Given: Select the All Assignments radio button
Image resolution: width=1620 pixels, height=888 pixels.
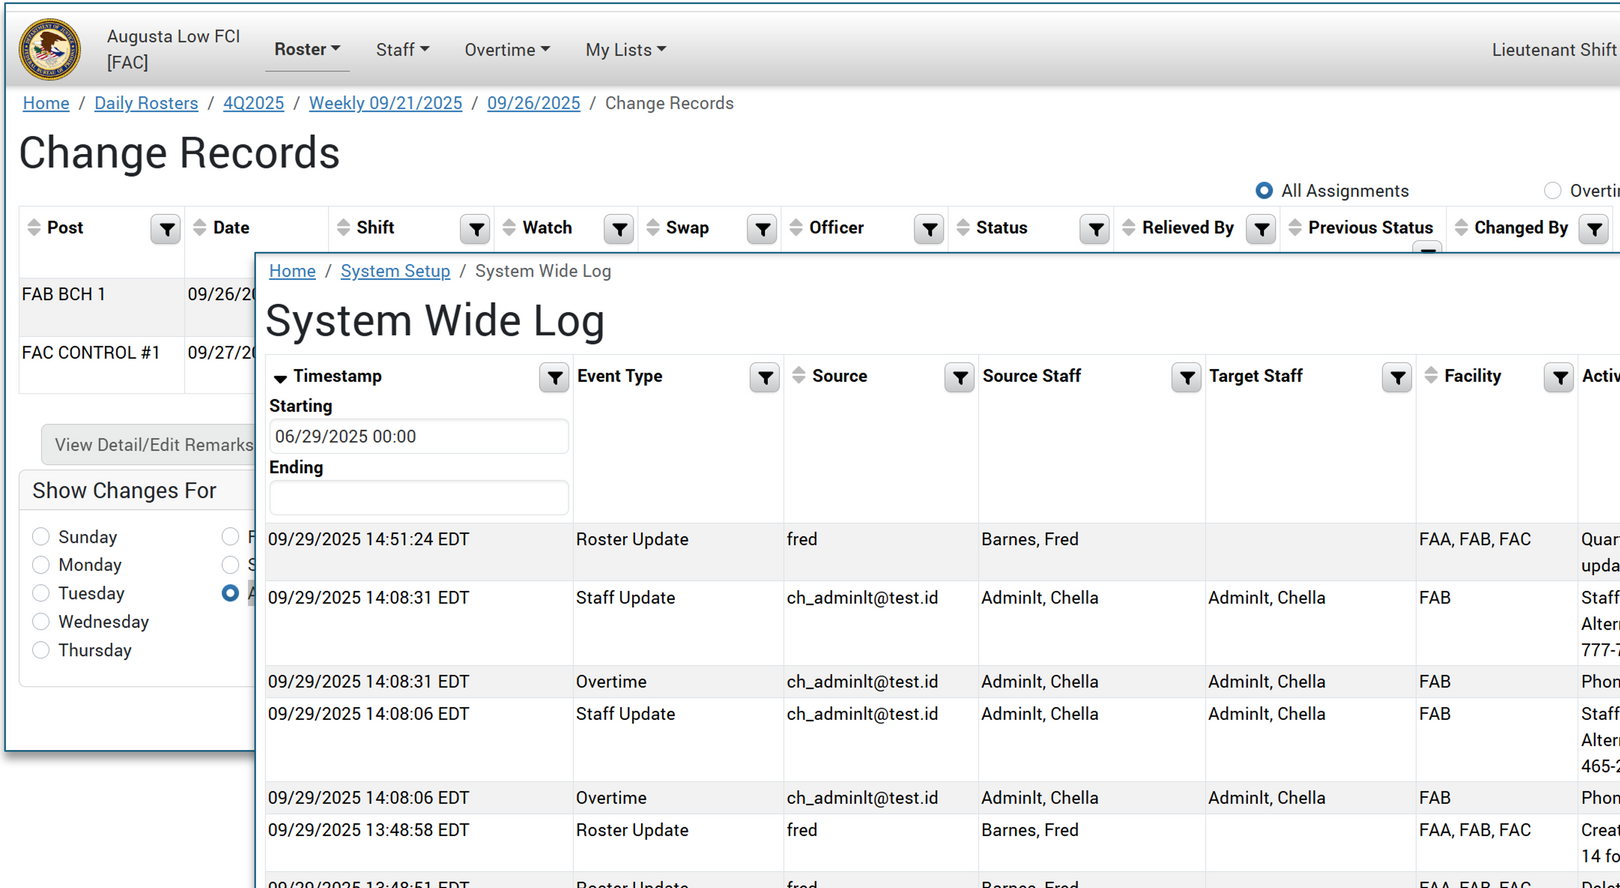Looking at the screenshot, I should 1264,191.
